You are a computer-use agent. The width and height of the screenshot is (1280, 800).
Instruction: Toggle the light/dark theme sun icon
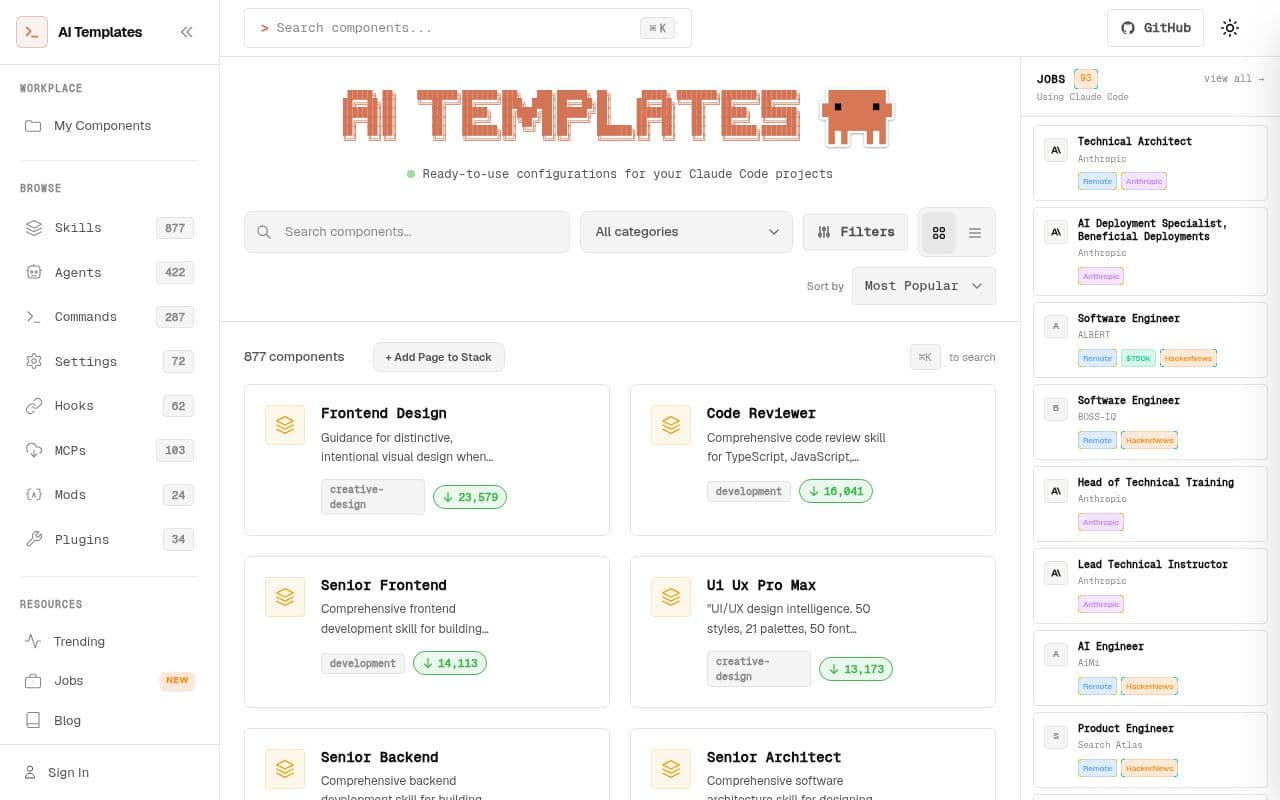tap(1230, 28)
